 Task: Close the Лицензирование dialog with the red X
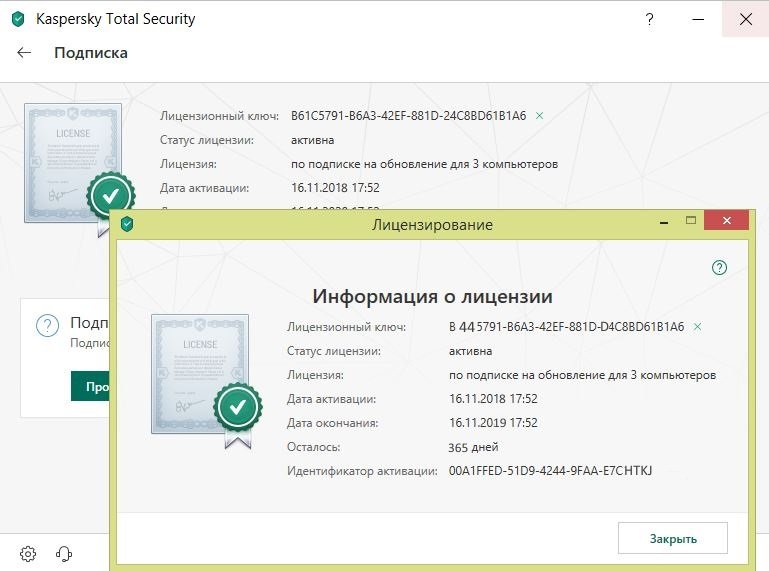(x=726, y=220)
